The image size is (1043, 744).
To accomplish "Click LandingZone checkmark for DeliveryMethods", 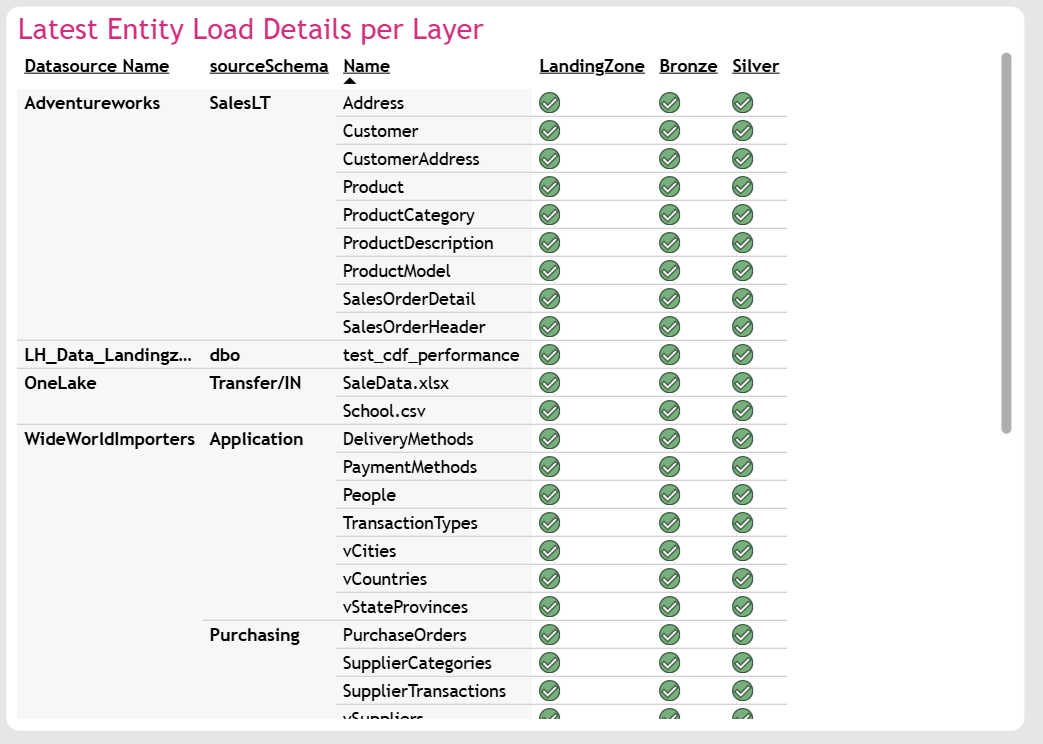I will (549, 439).
